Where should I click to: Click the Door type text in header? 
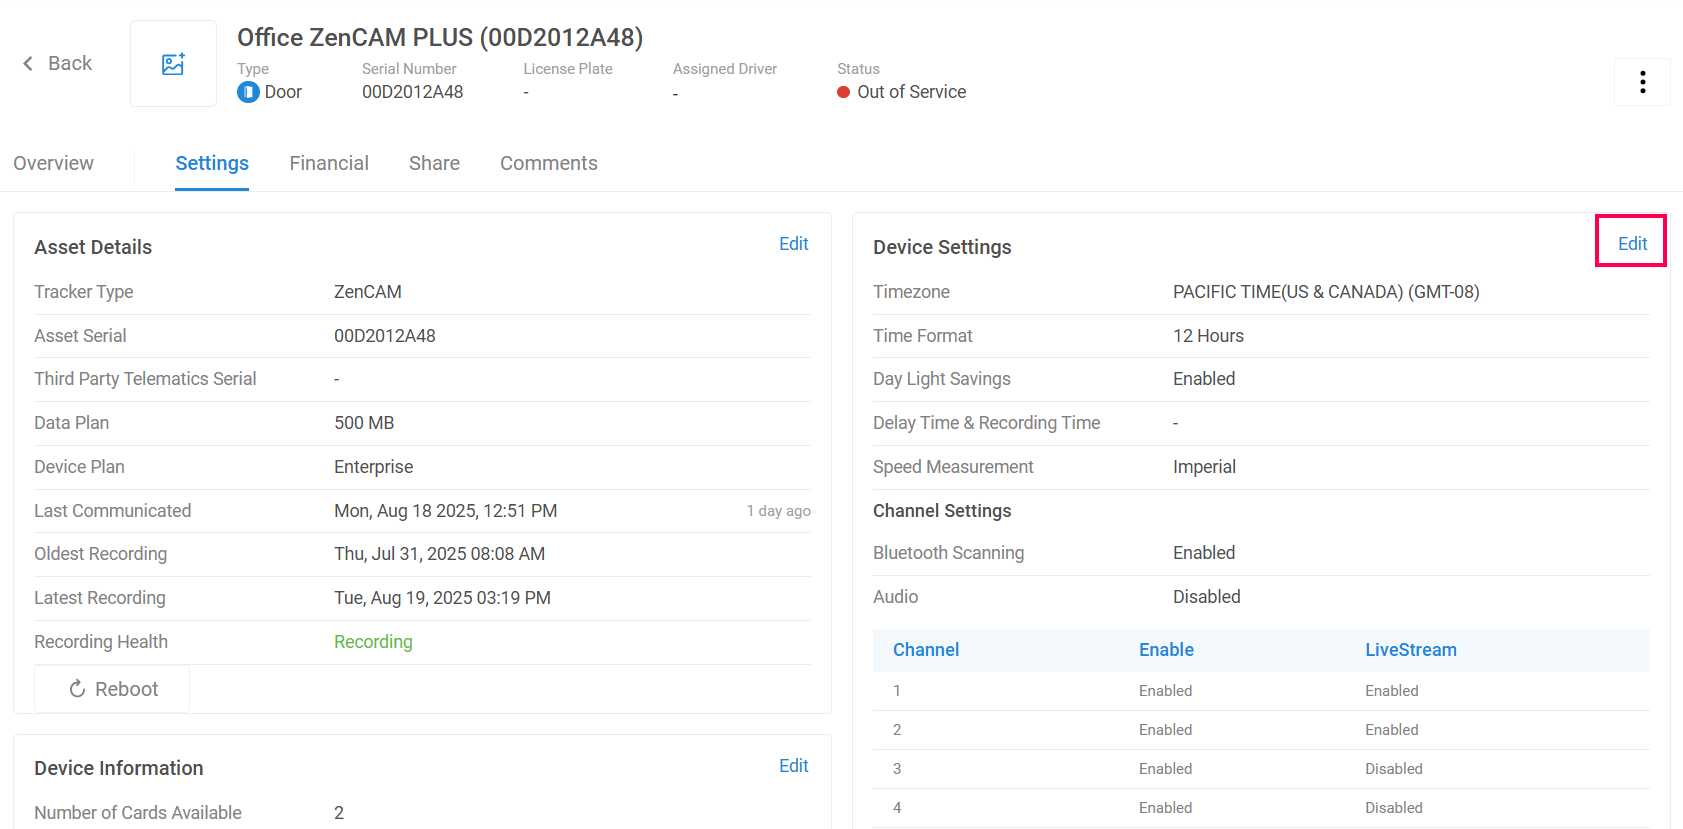tap(283, 92)
